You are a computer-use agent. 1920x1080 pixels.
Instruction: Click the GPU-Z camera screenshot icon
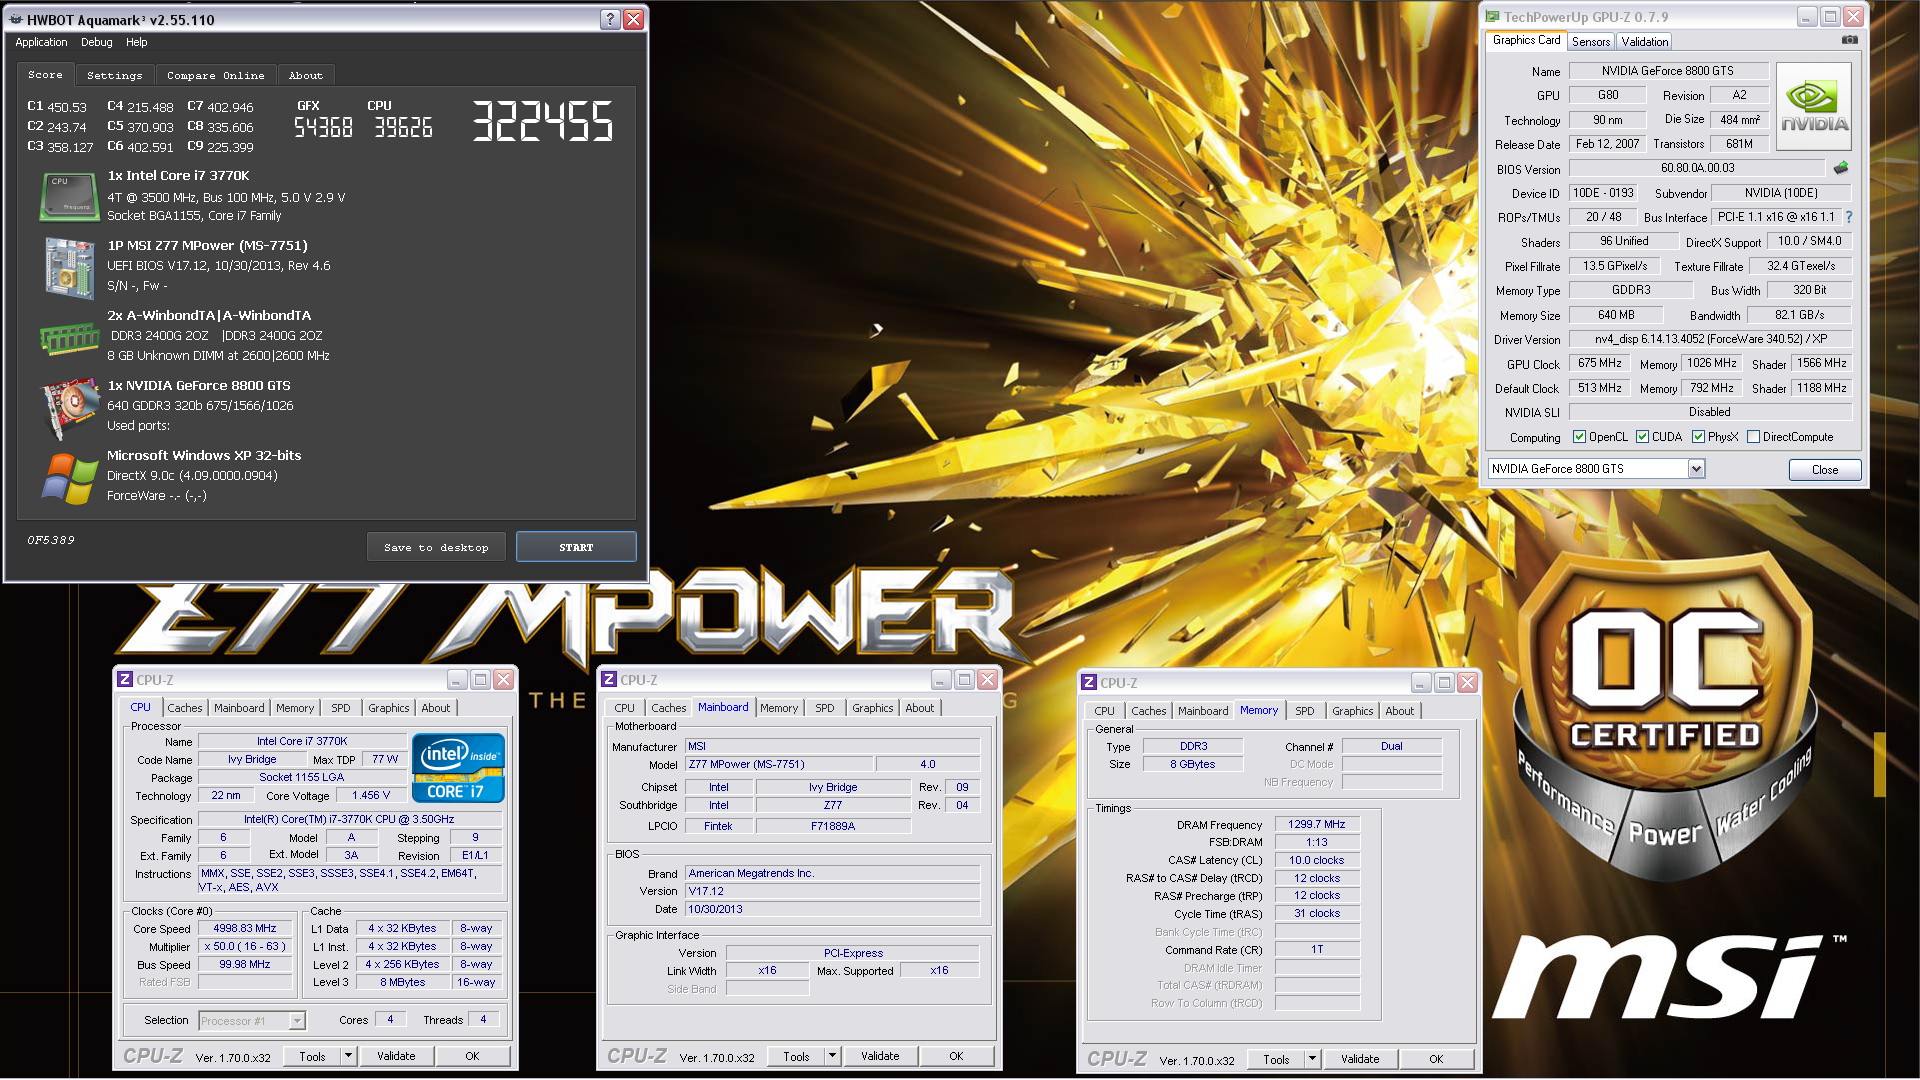click(x=1850, y=40)
